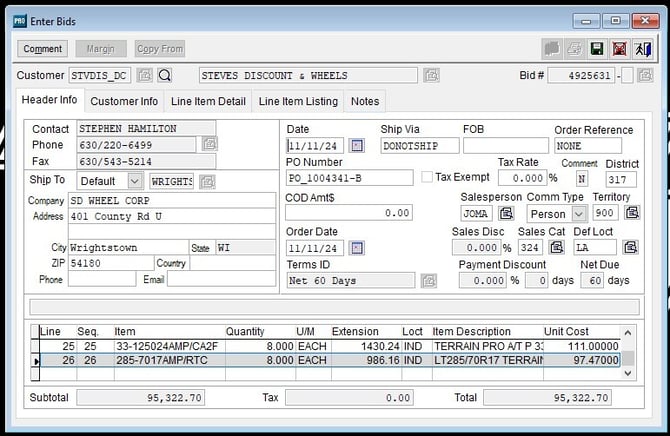The image size is (670, 436).
Task: Open the Comm Type Person dropdown
Action: pos(579,213)
